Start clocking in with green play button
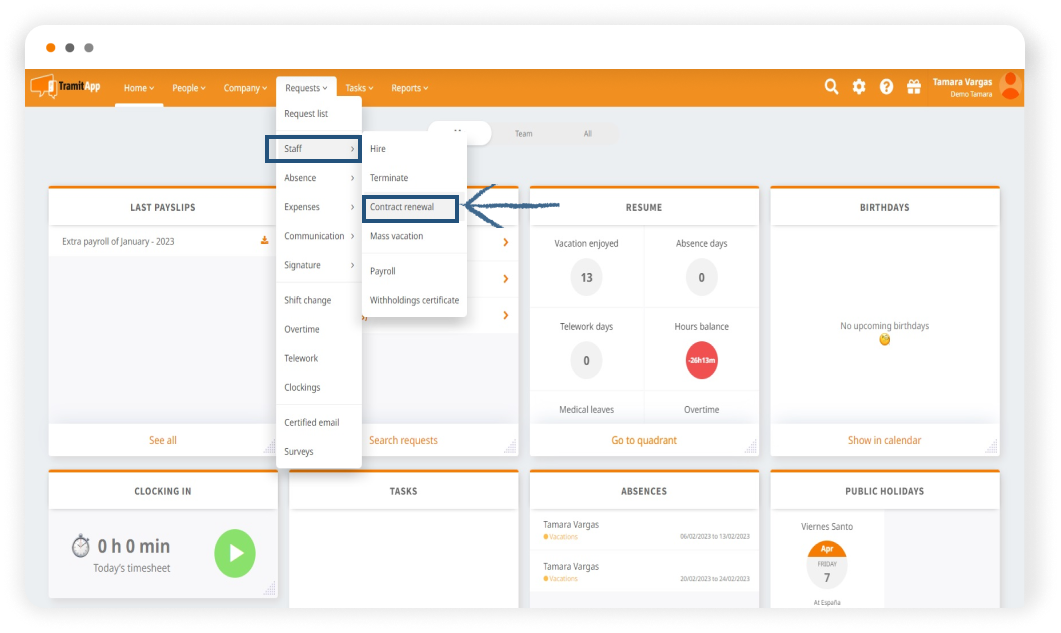1061x633 pixels. click(x=235, y=553)
